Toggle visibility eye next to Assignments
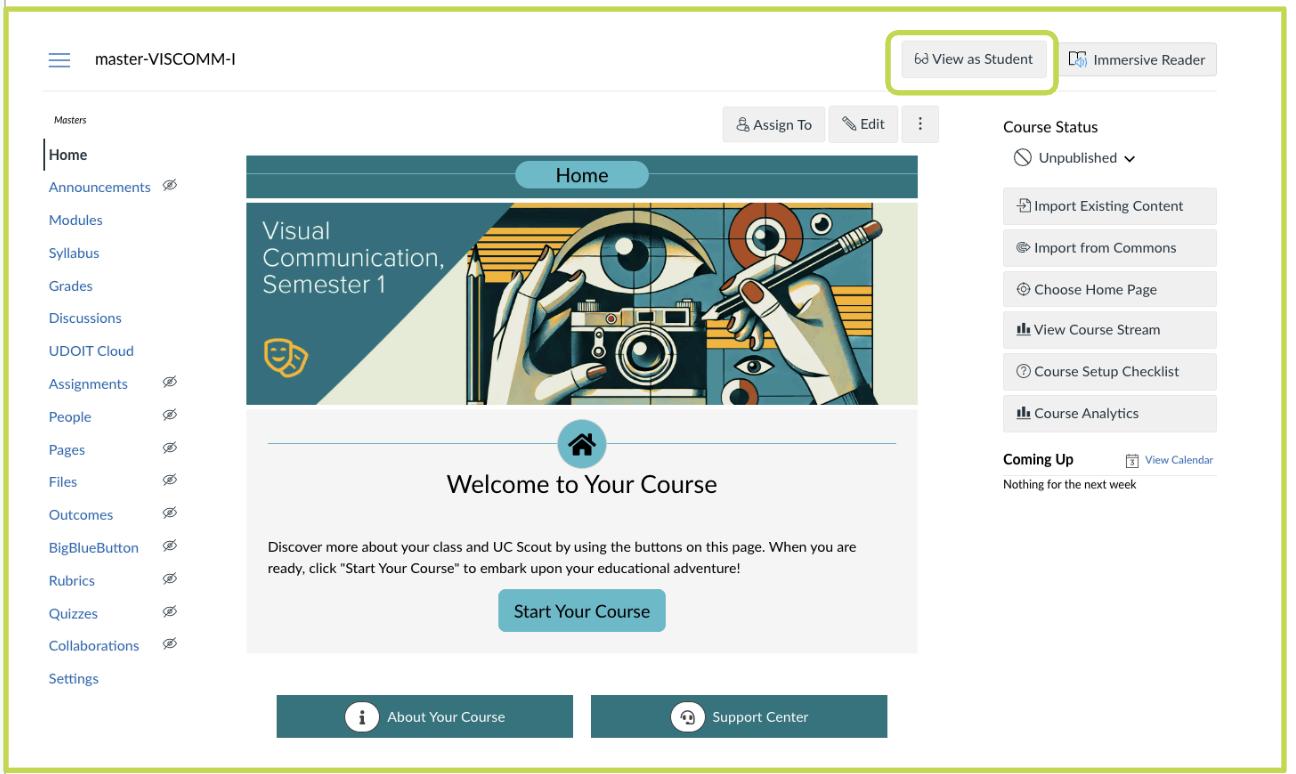 pyautogui.click(x=170, y=383)
